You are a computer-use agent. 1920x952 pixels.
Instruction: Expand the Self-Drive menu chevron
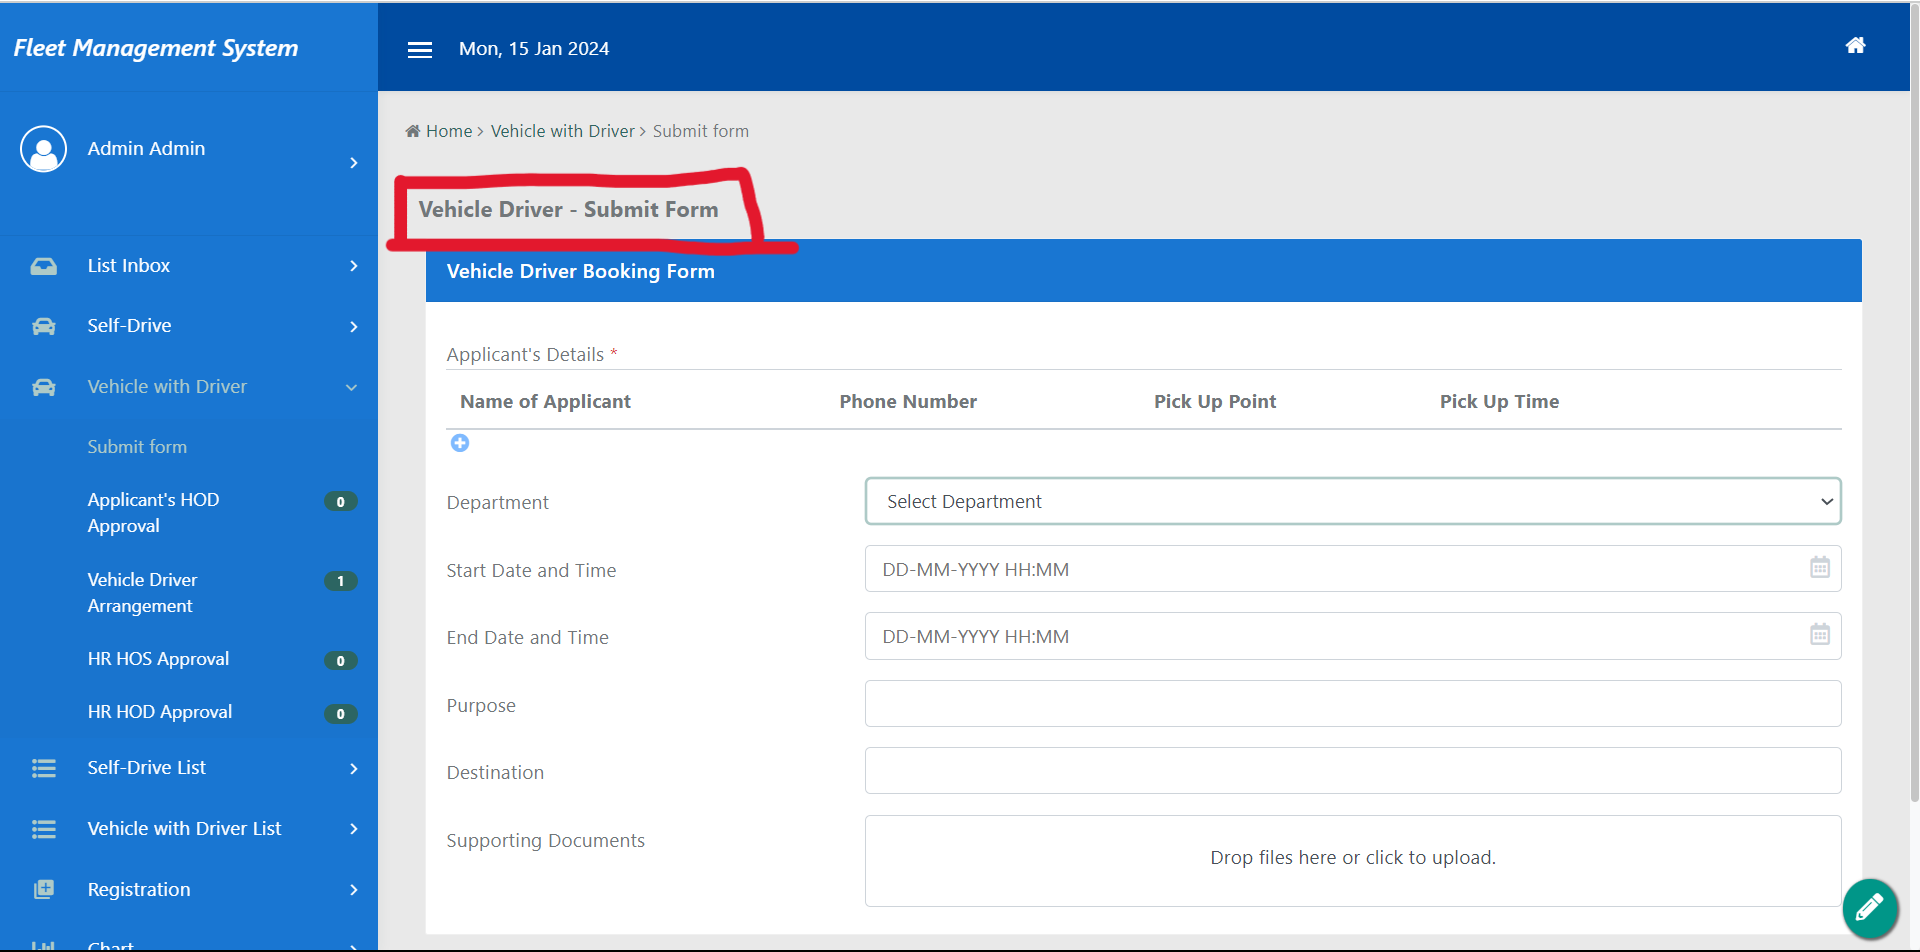click(353, 327)
